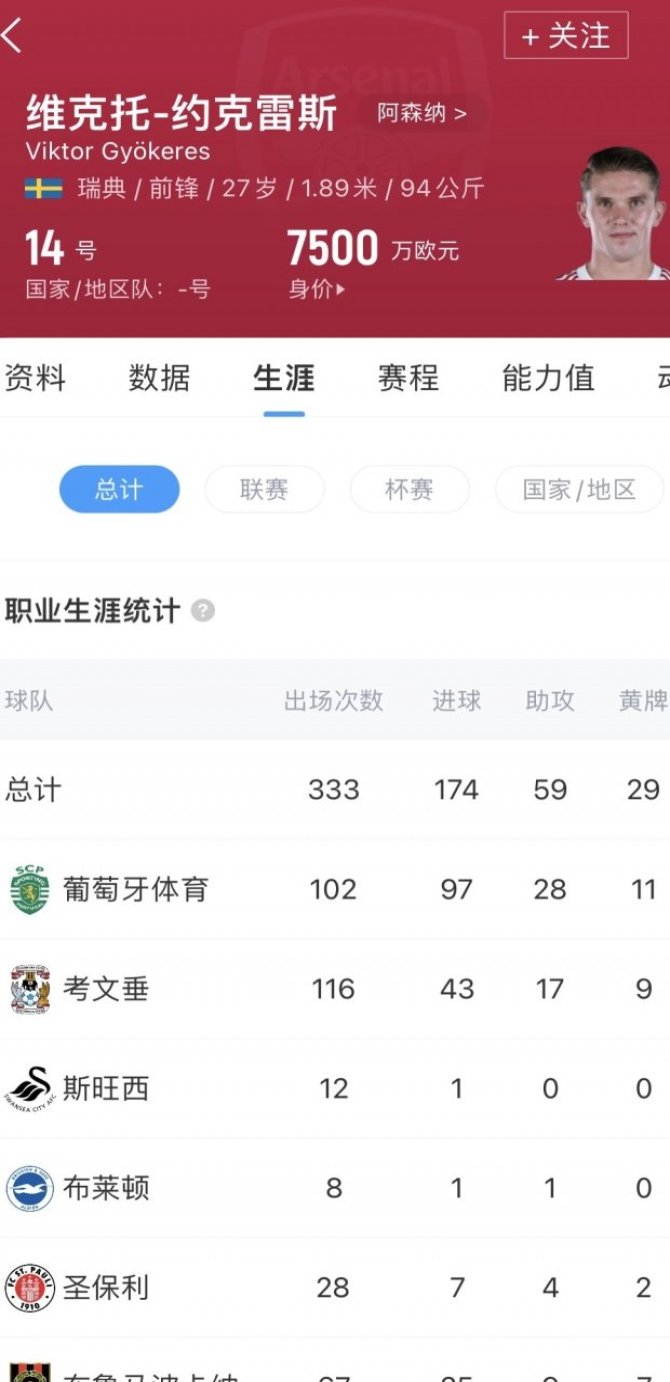Viewport: 670px width, 1382px height.
Task: Tap the 圣保利 club crest icon
Action: [x=30, y=1288]
